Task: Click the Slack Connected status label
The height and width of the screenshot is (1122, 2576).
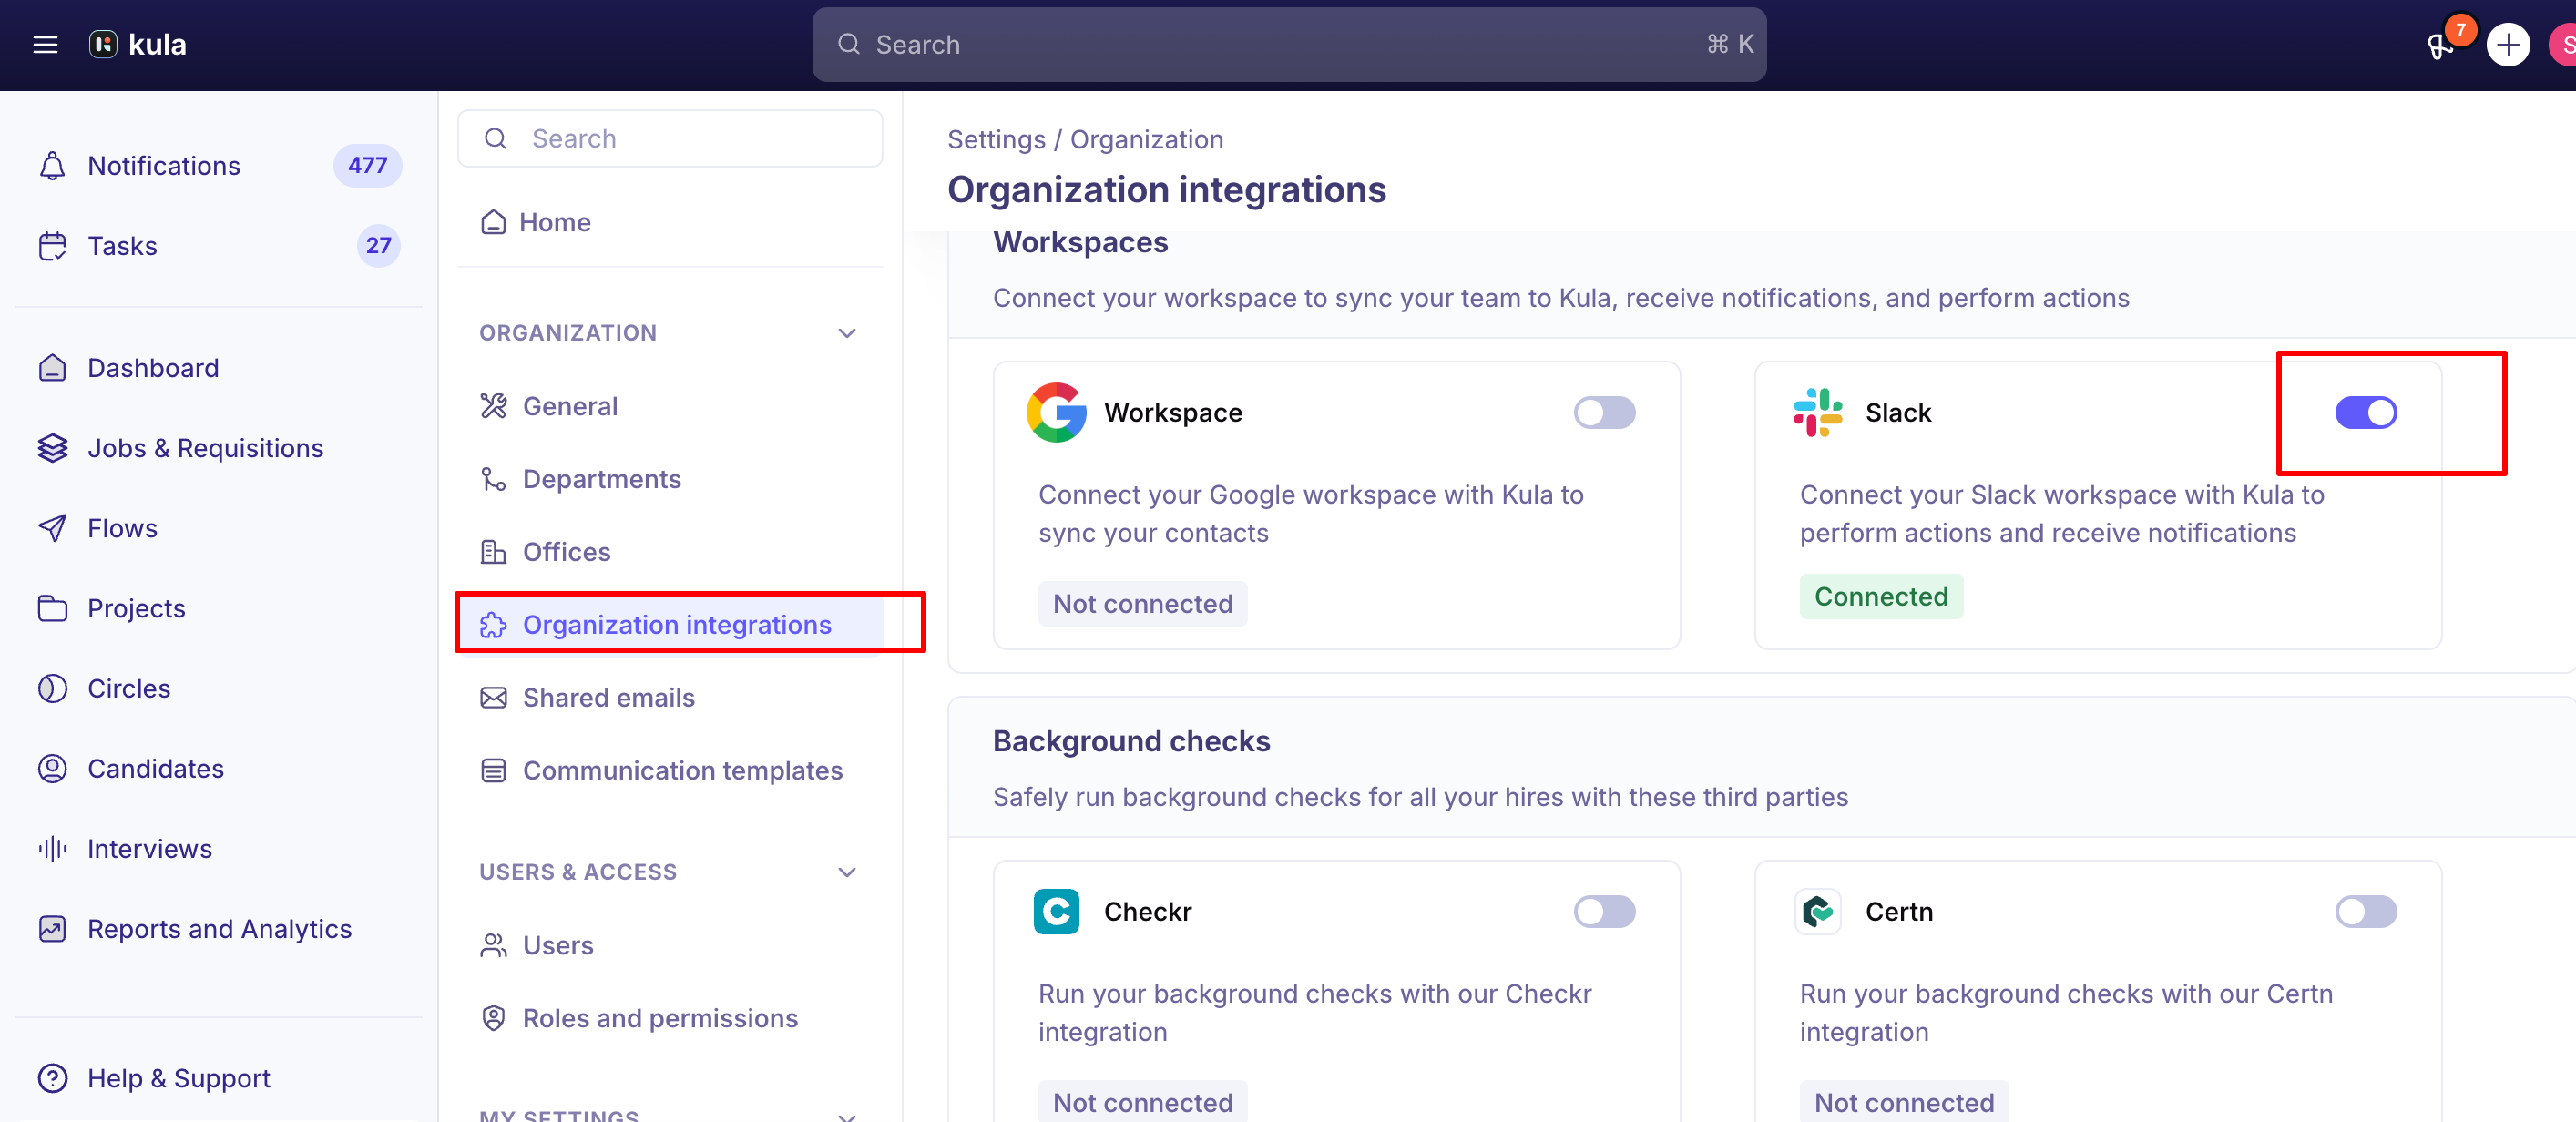Action: pyautogui.click(x=1881, y=597)
